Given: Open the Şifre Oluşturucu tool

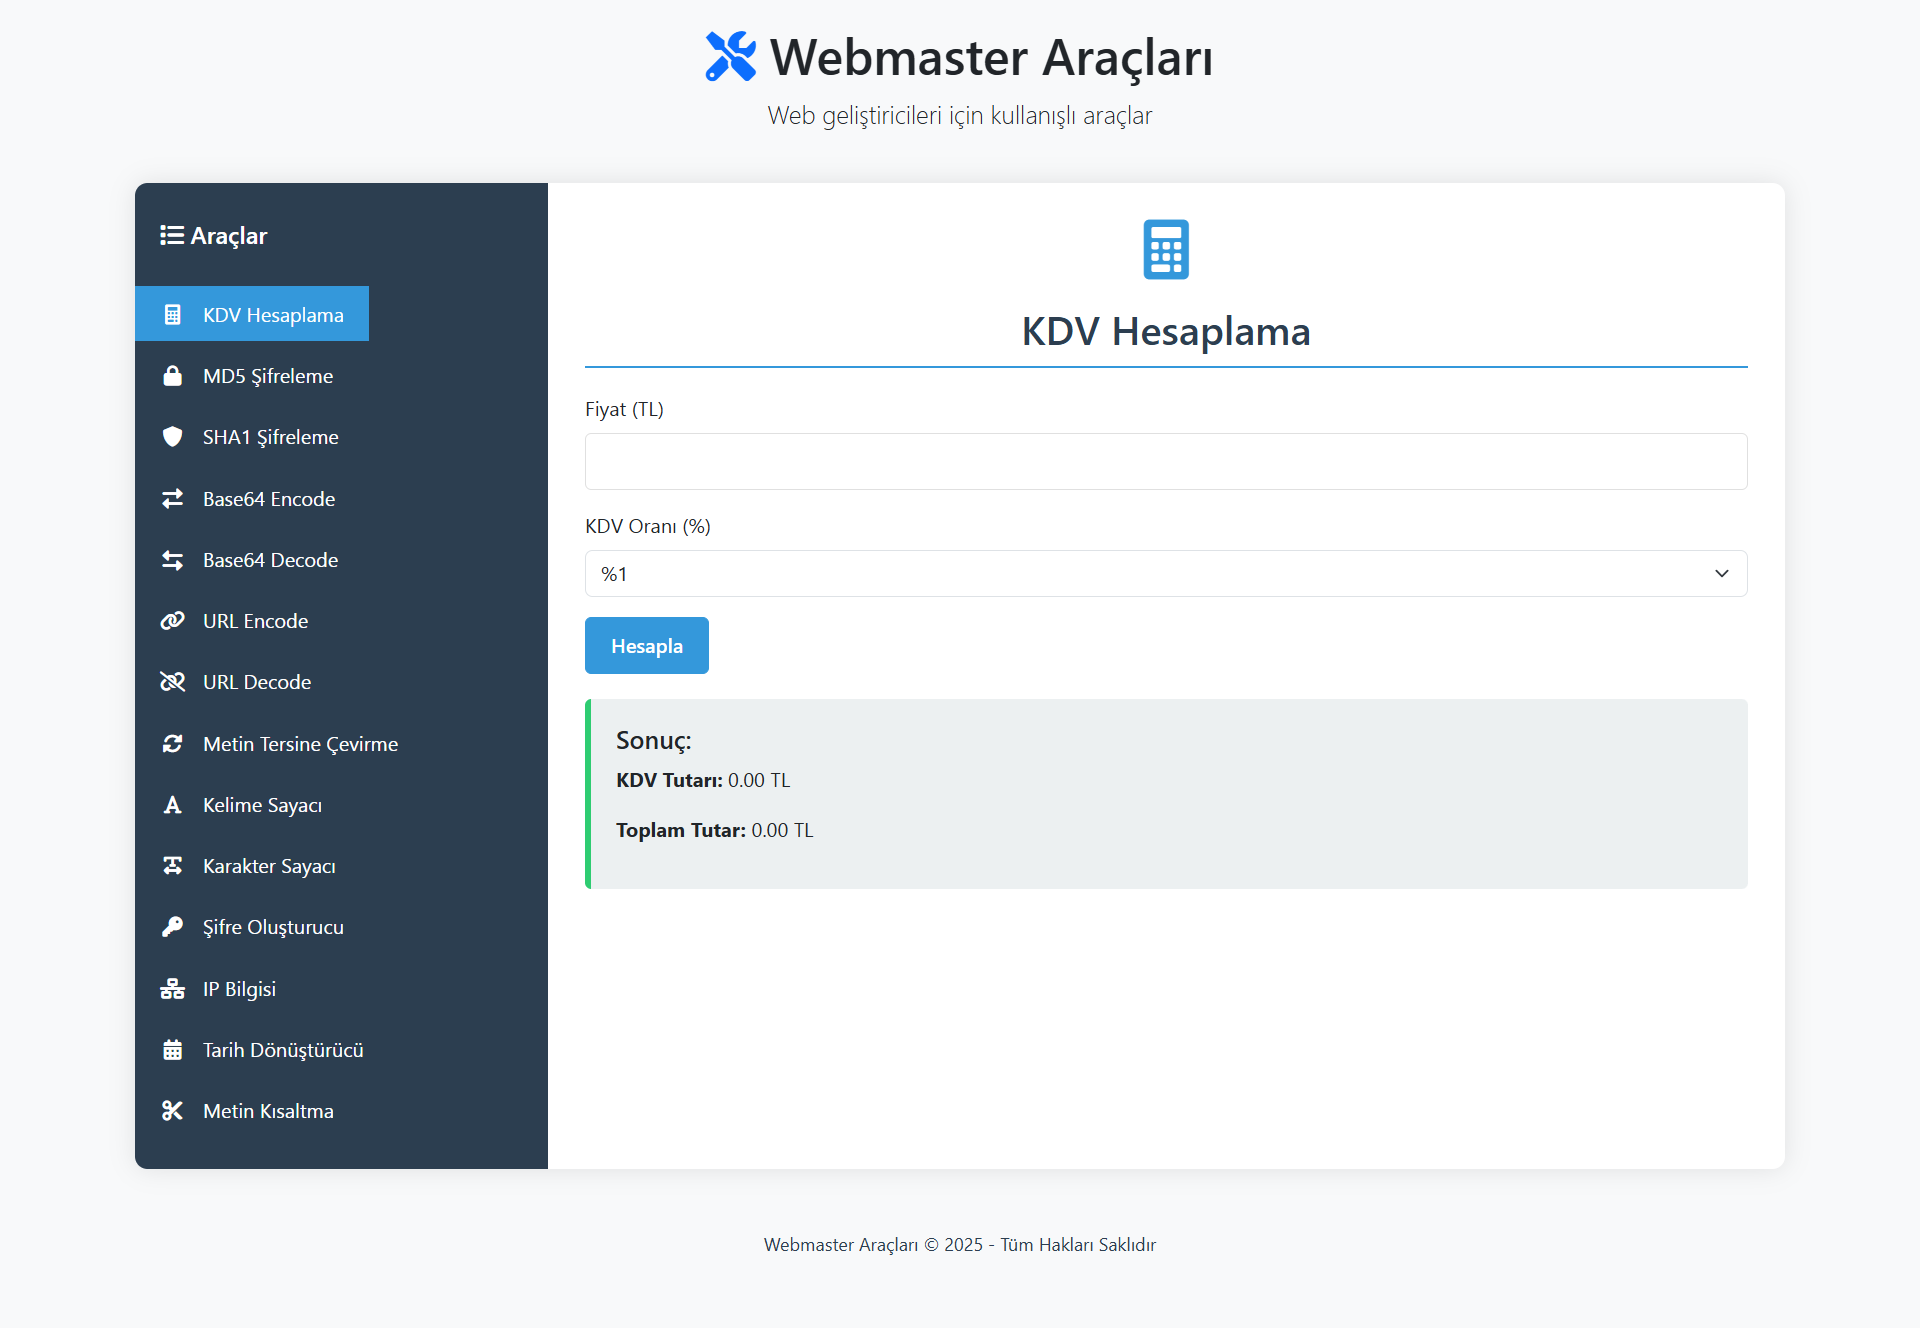Looking at the screenshot, I should click(252, 927).
